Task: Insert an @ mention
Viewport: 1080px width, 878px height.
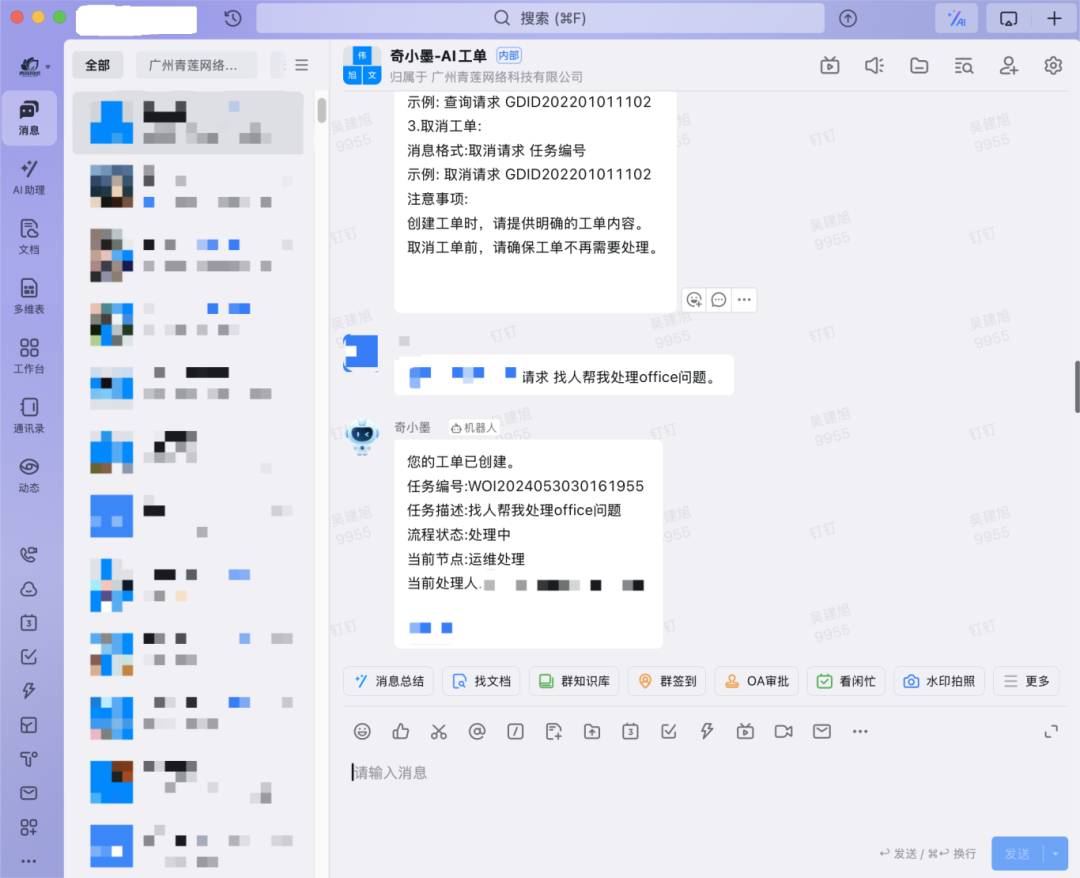Action: (x=477, y=731)
